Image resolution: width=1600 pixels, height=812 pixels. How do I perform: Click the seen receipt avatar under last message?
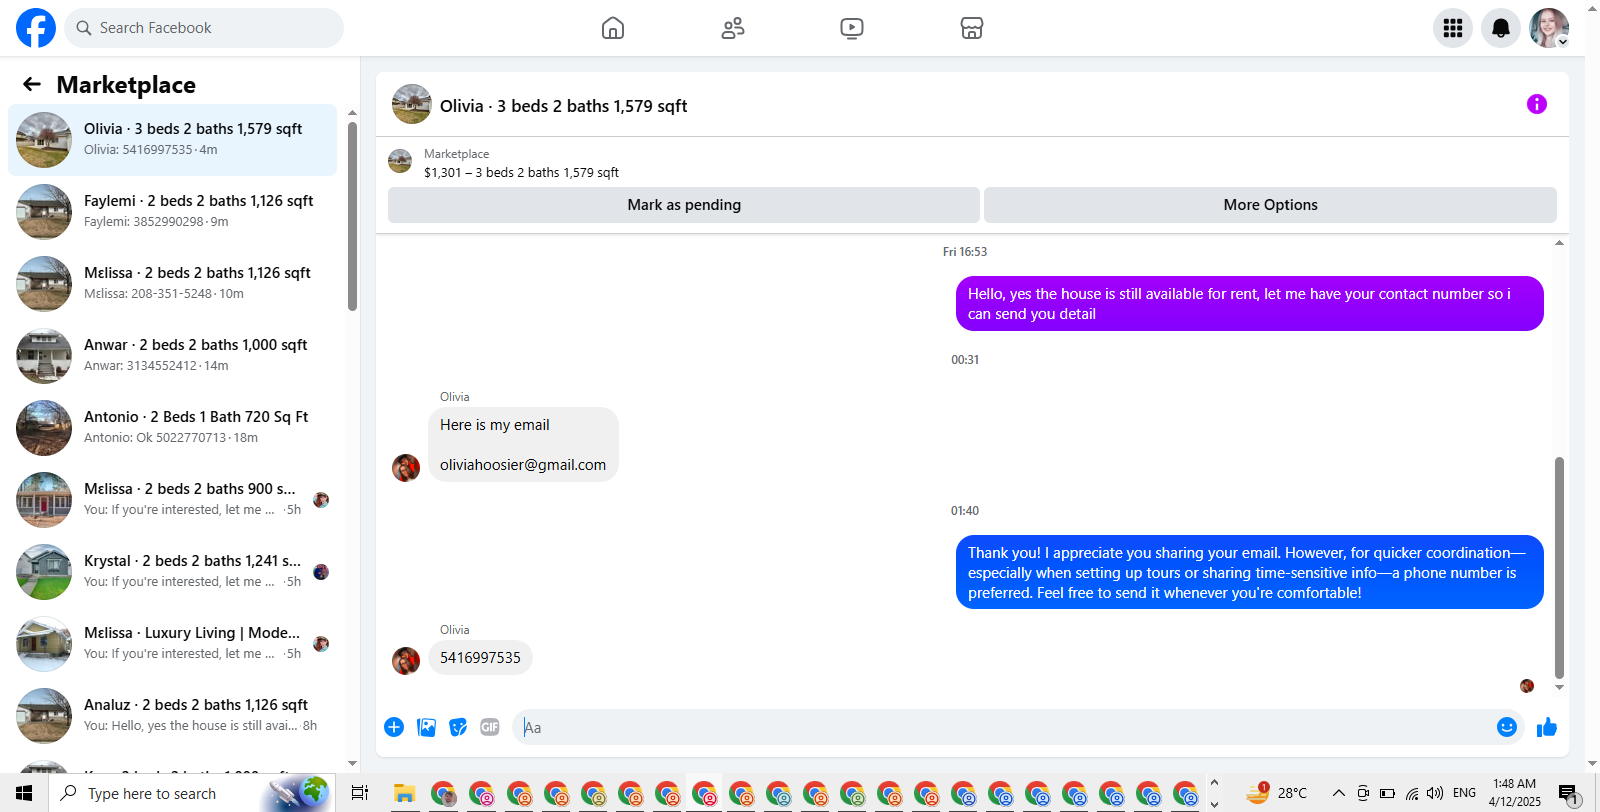click(x=1527, y=686)
